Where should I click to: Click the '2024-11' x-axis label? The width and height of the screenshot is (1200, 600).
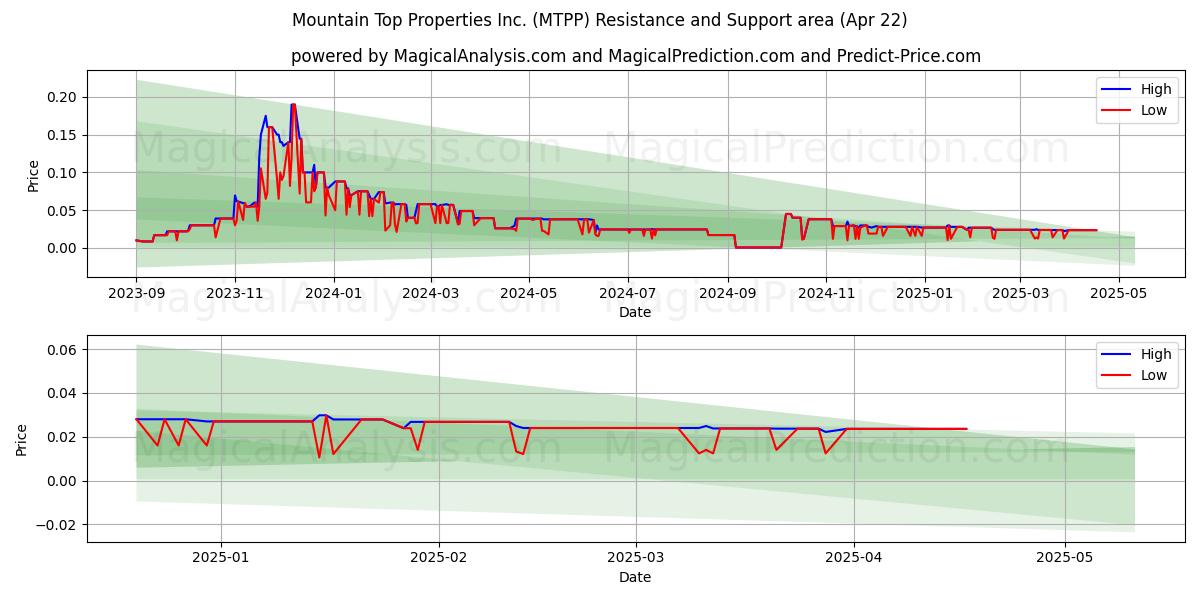[x=826, y=294]
